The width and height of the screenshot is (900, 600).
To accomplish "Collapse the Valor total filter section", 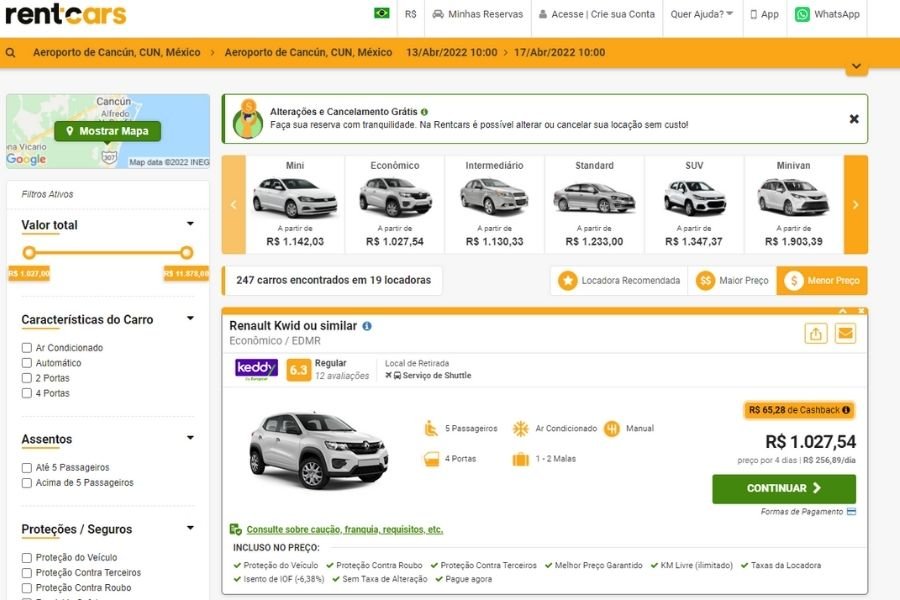I will click(190, 223).
